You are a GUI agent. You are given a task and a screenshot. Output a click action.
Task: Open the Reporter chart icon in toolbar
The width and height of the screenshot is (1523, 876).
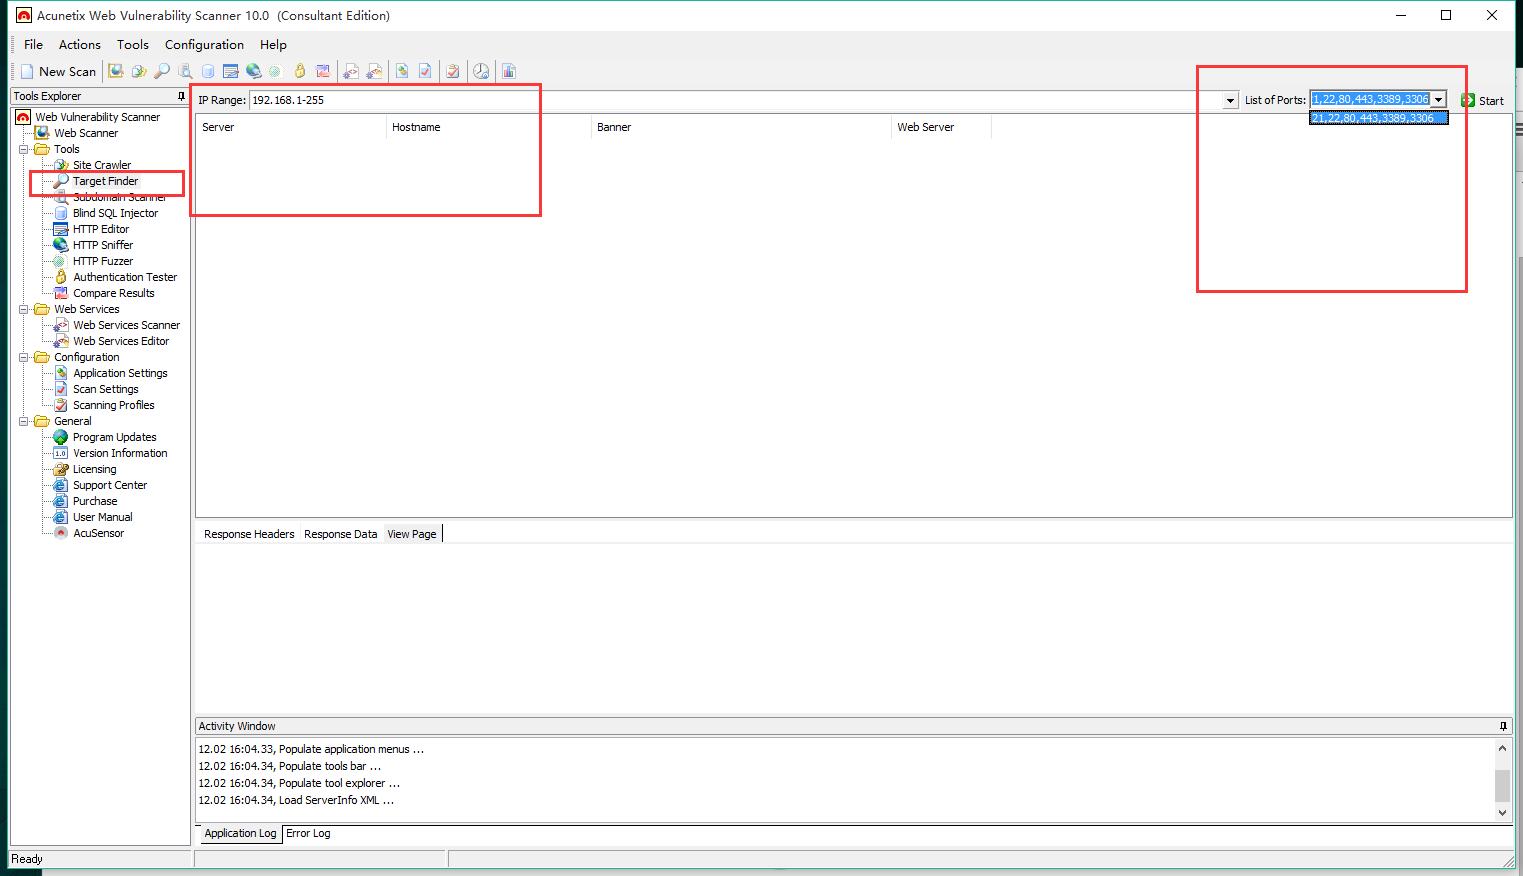(x=509, y=71)
